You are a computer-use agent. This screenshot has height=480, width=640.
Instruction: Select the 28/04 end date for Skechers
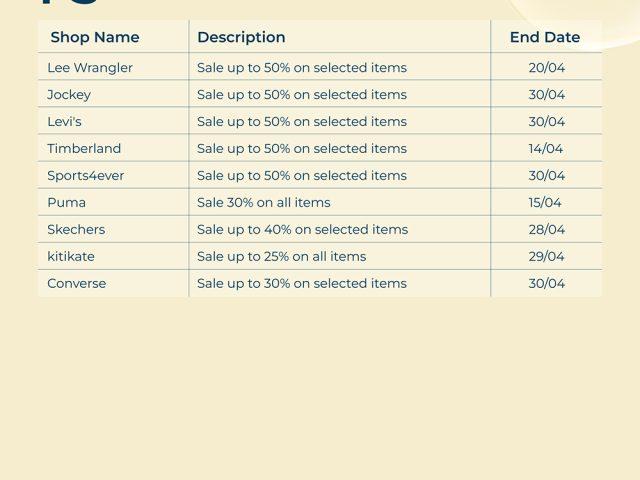(546, 230)
